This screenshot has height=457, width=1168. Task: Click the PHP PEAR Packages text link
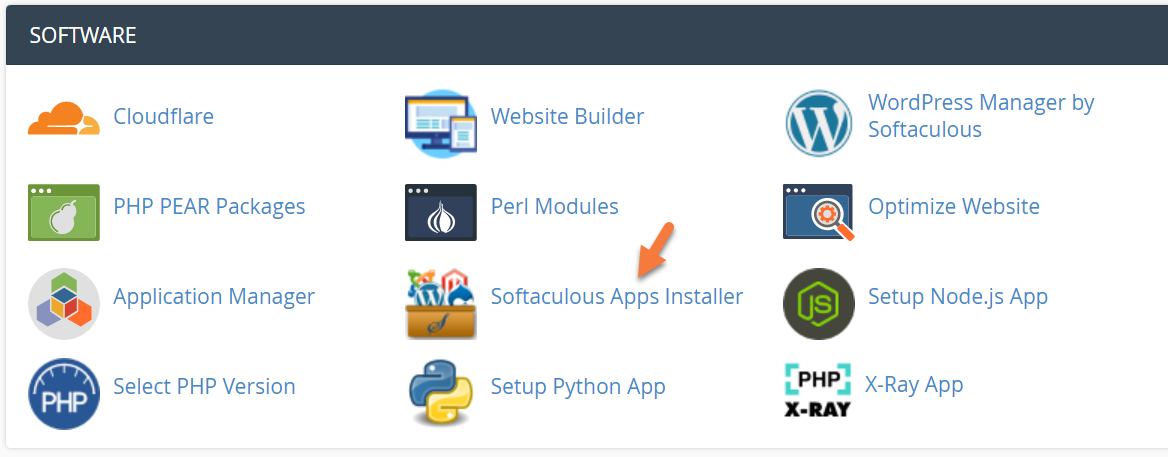209,207
